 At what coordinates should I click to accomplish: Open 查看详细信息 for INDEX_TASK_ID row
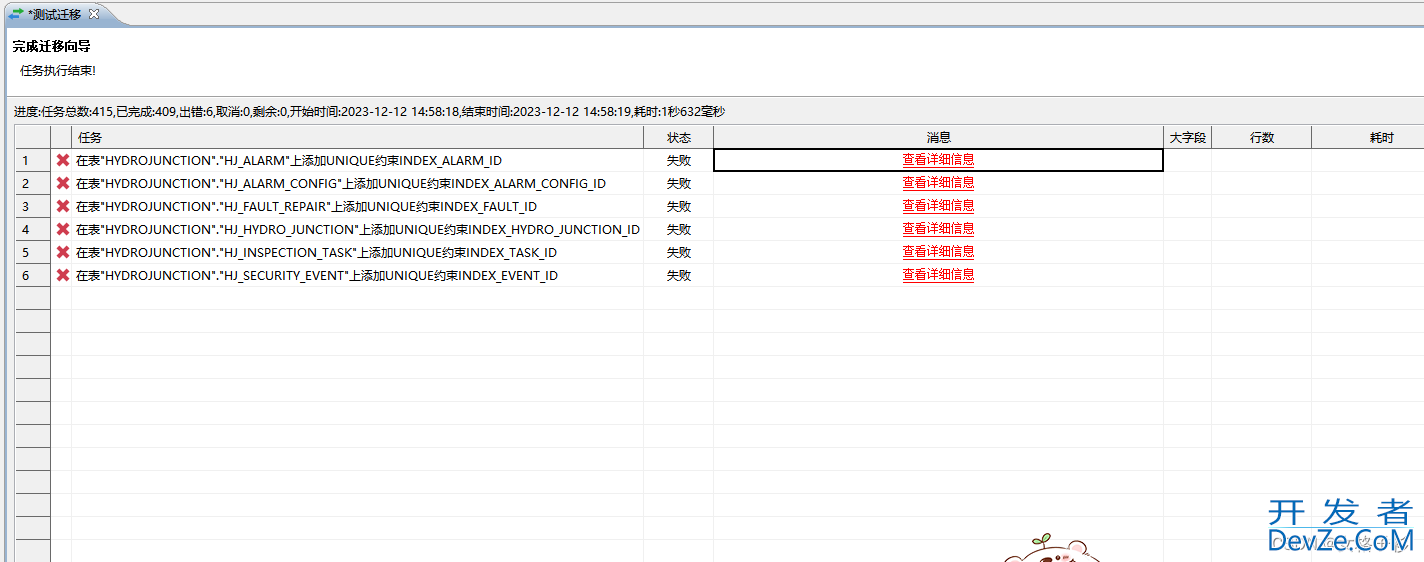(x=938, y=251)
